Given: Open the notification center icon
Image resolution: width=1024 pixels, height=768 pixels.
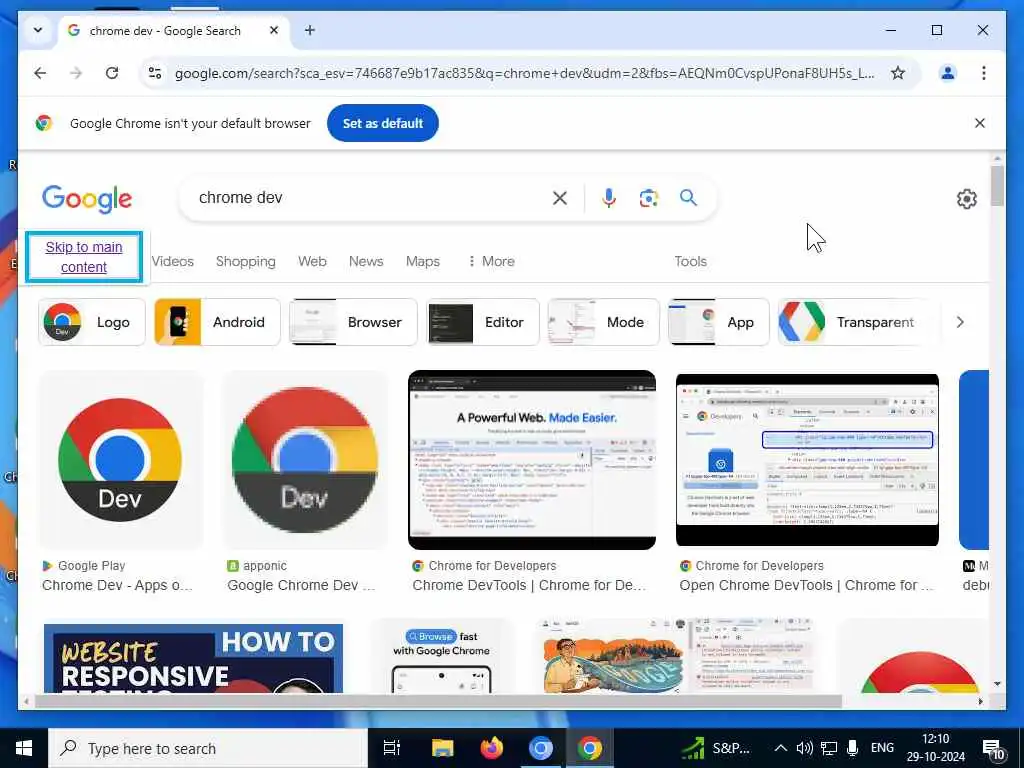Looking at the screenshot, I should click(x=993, y=750).
